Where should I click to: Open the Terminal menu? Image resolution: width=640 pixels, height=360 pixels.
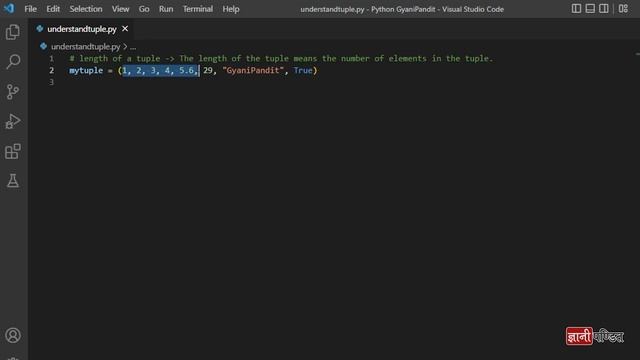pos(198,9)
